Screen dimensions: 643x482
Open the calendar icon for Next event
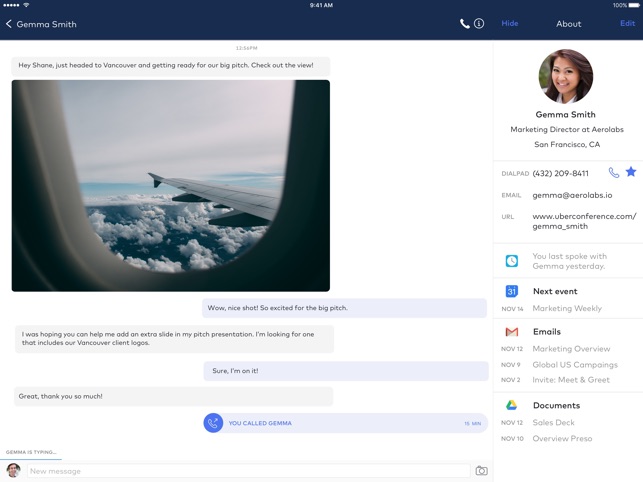[511, 291]
